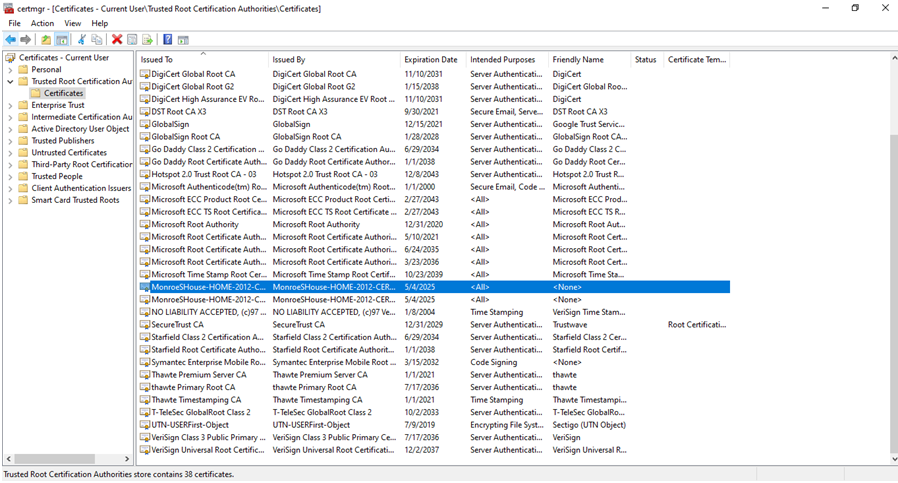This screenshot has width=898, height=483.
Task: Sort by Status column header
Action: click(x=647, y=60)
